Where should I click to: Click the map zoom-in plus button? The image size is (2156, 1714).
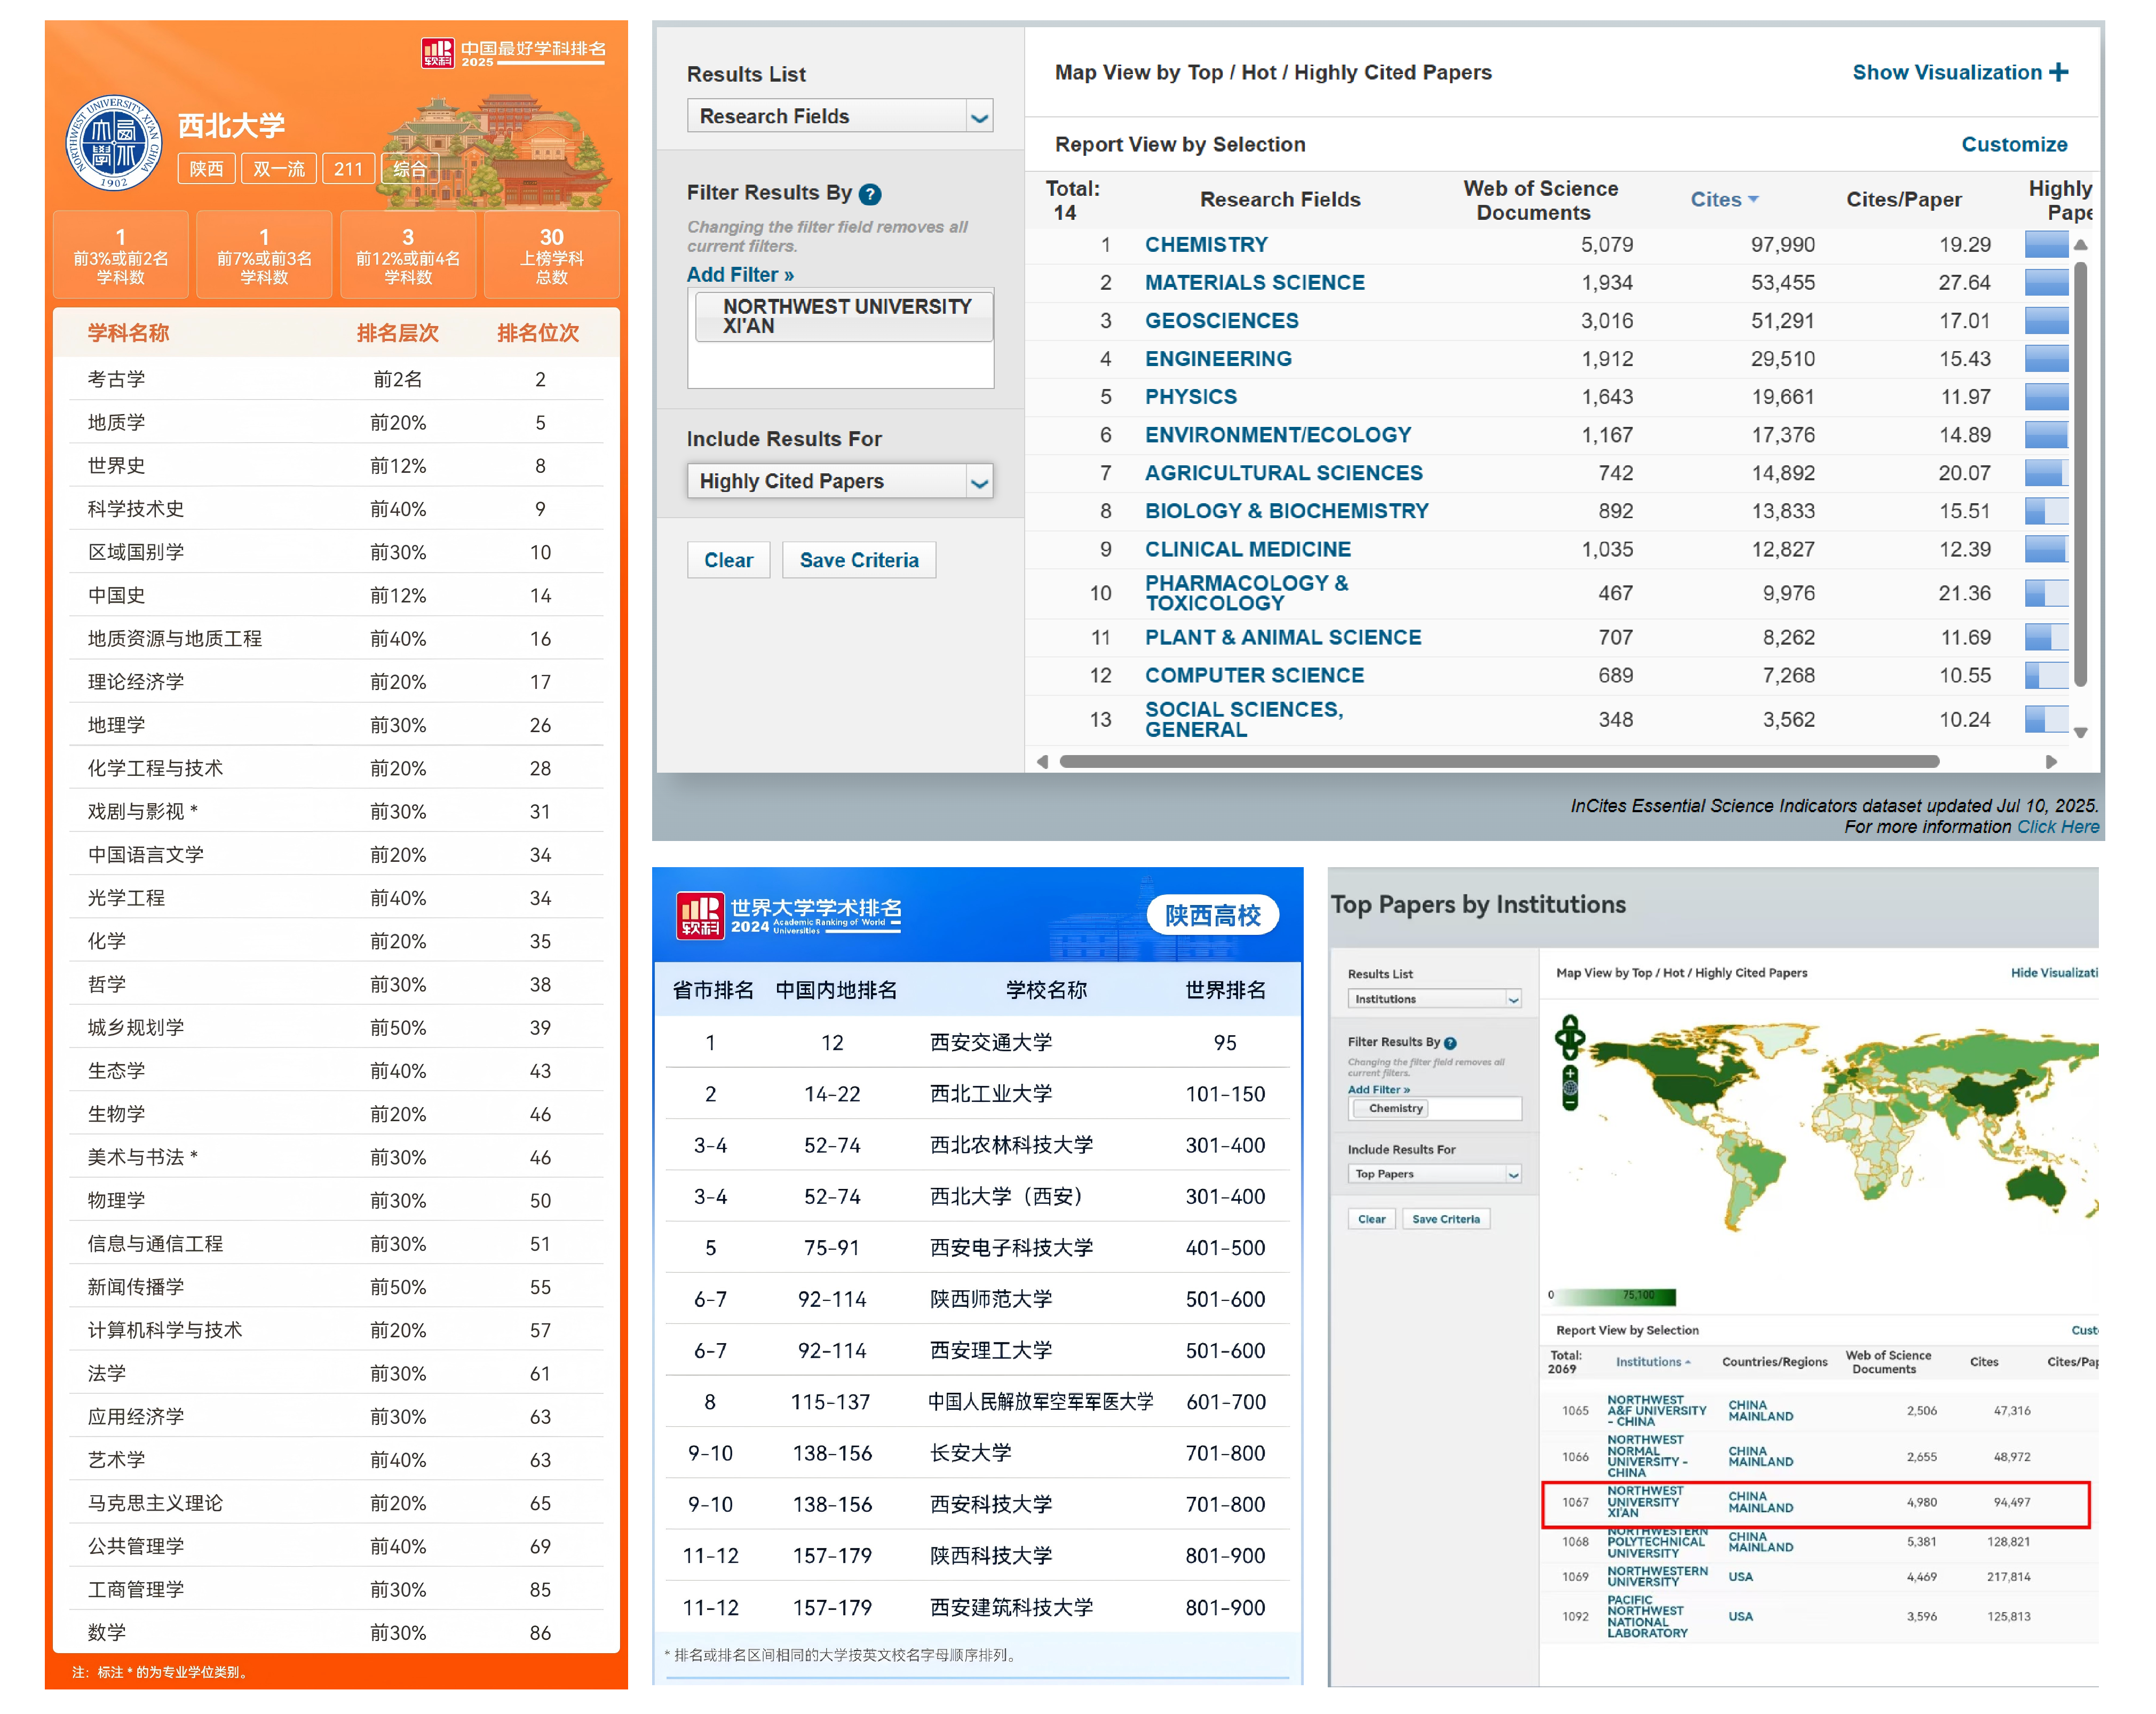click(x=1570, y=1074)
